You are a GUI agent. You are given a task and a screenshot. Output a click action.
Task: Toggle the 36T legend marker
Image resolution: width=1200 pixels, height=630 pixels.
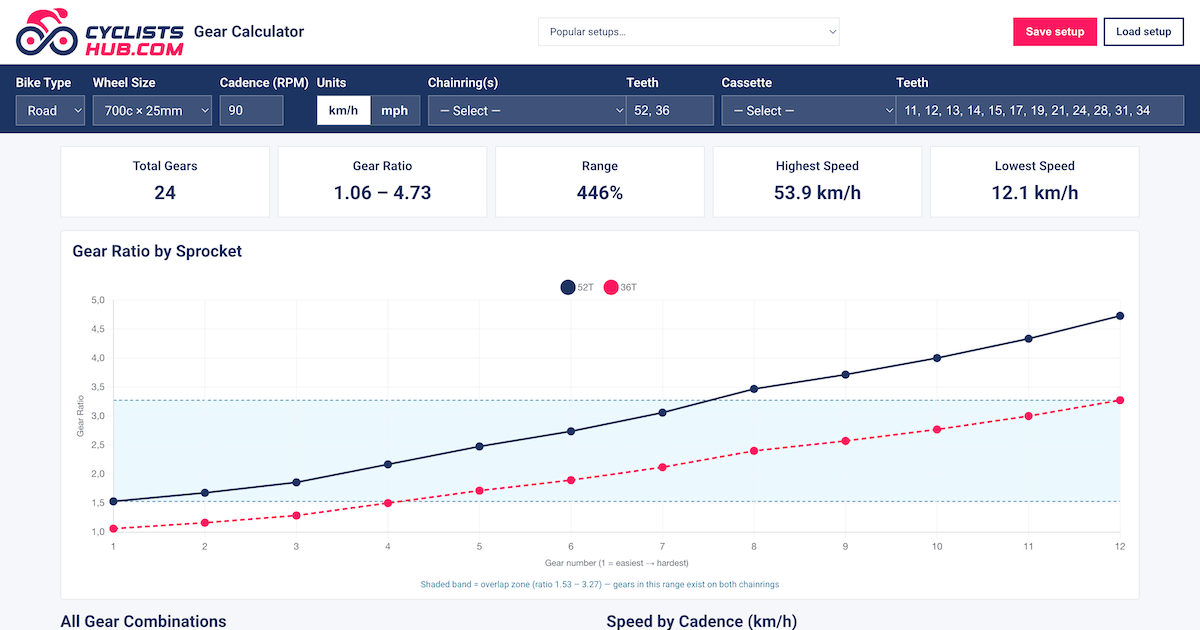pos(611,288)
